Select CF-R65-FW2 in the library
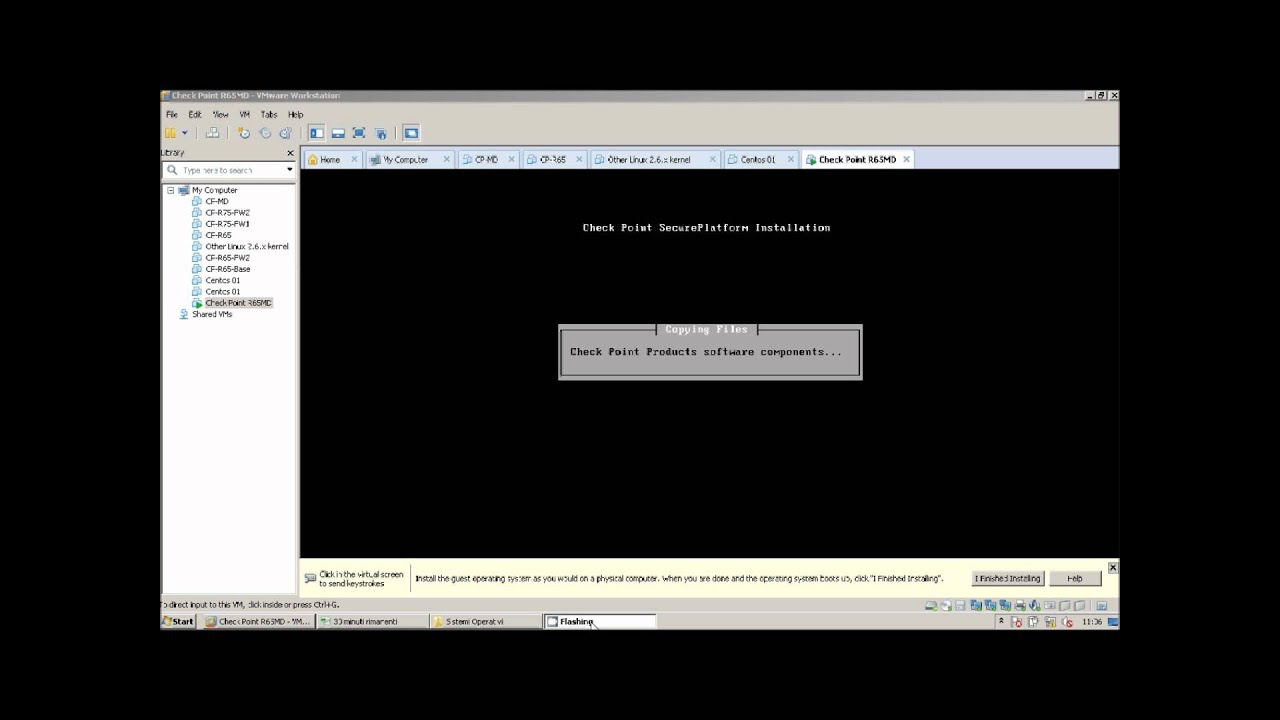 click(x=227, y=258)
